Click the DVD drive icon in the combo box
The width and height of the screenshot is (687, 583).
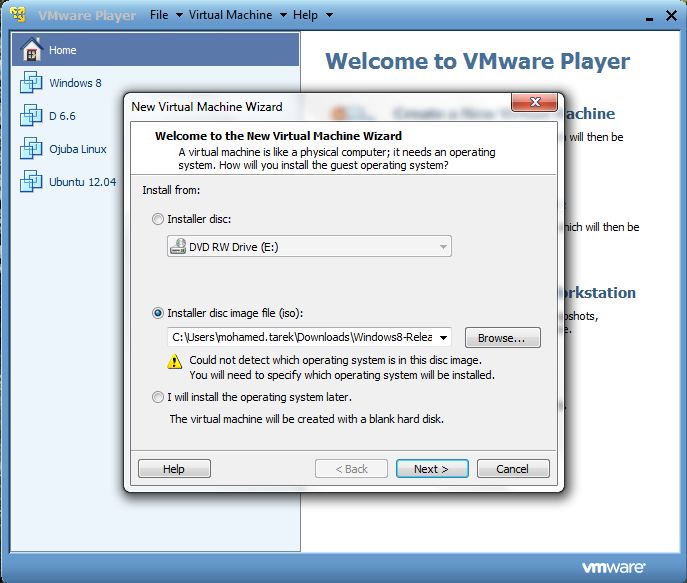(178, 246)
